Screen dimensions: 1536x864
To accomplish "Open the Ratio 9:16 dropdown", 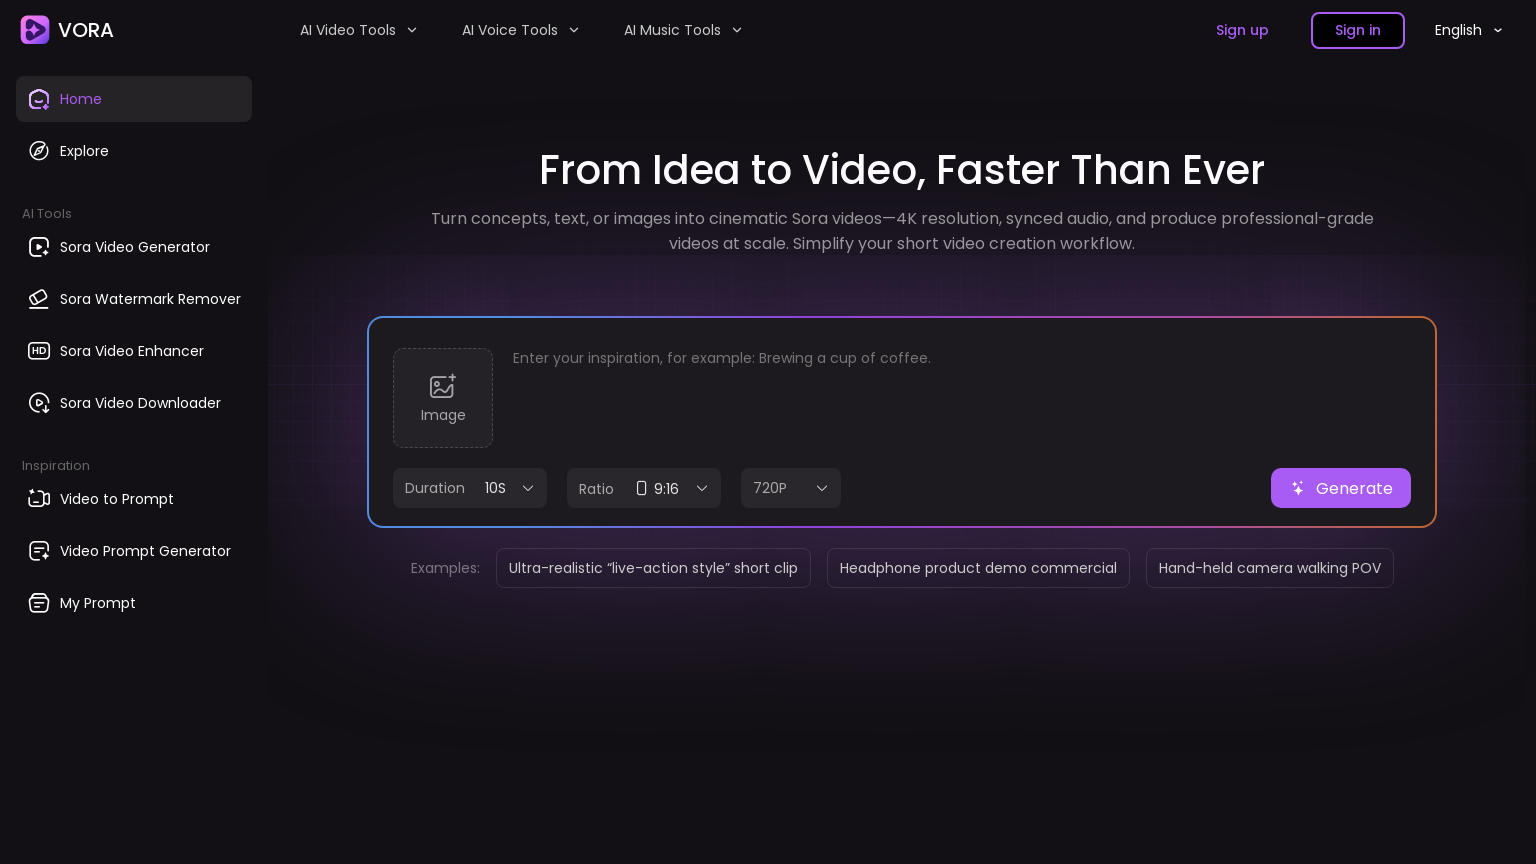I will coord(644,488).
